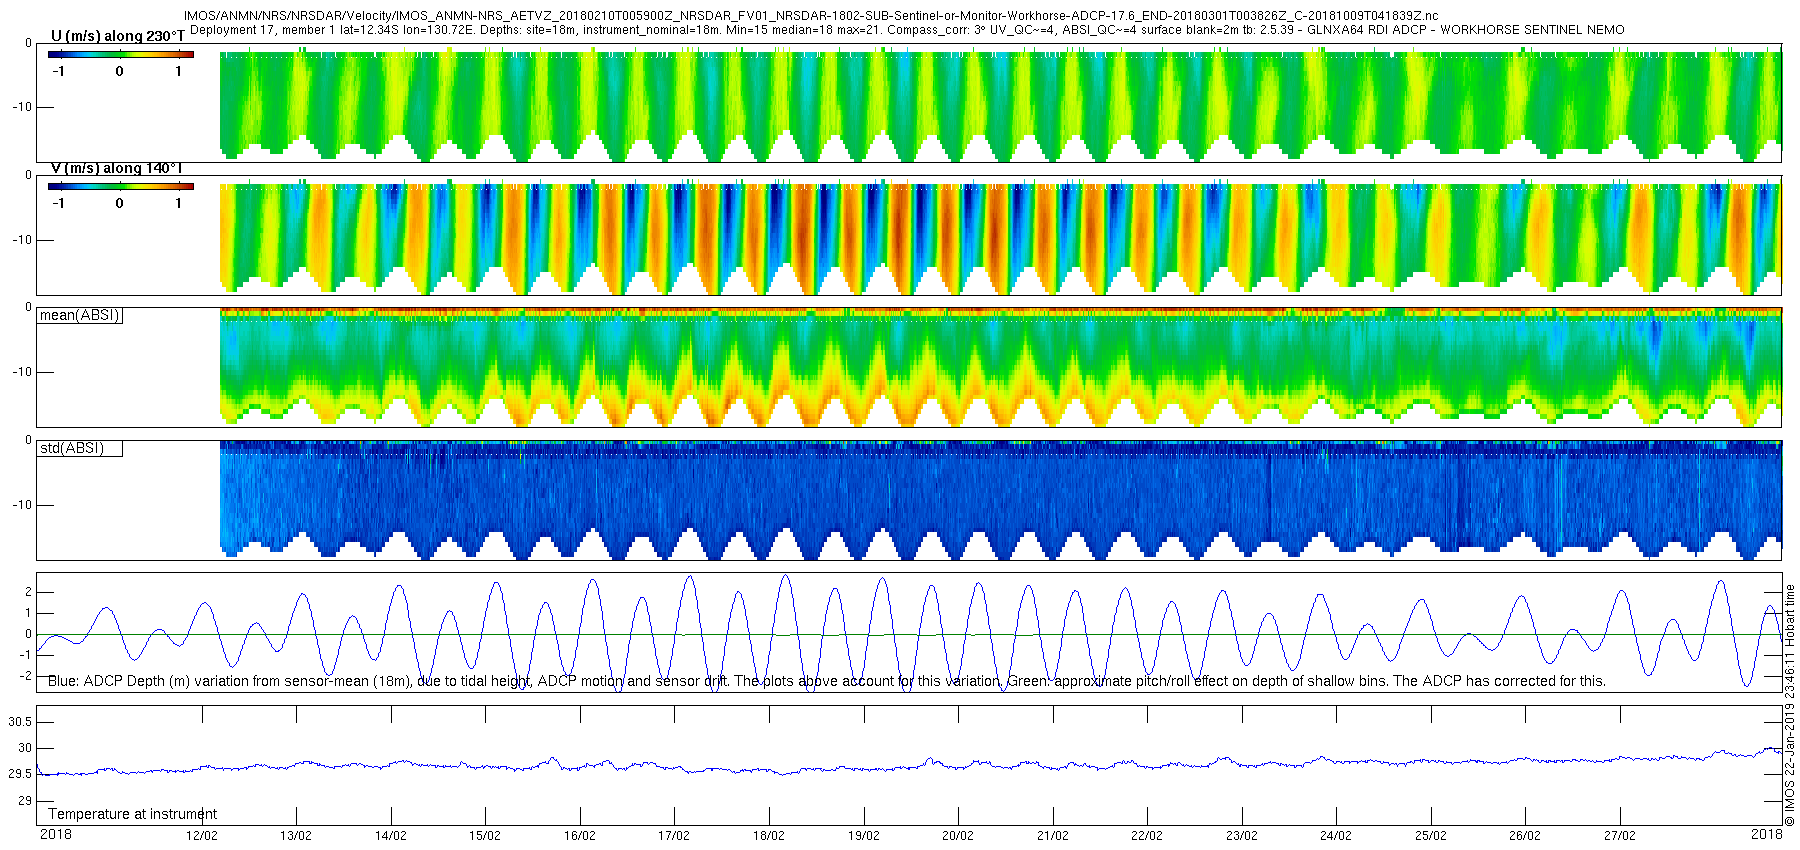The image size is (1800, 850).
Task: Click the 'Temperature at instrument' label
Action: point(133,814)
